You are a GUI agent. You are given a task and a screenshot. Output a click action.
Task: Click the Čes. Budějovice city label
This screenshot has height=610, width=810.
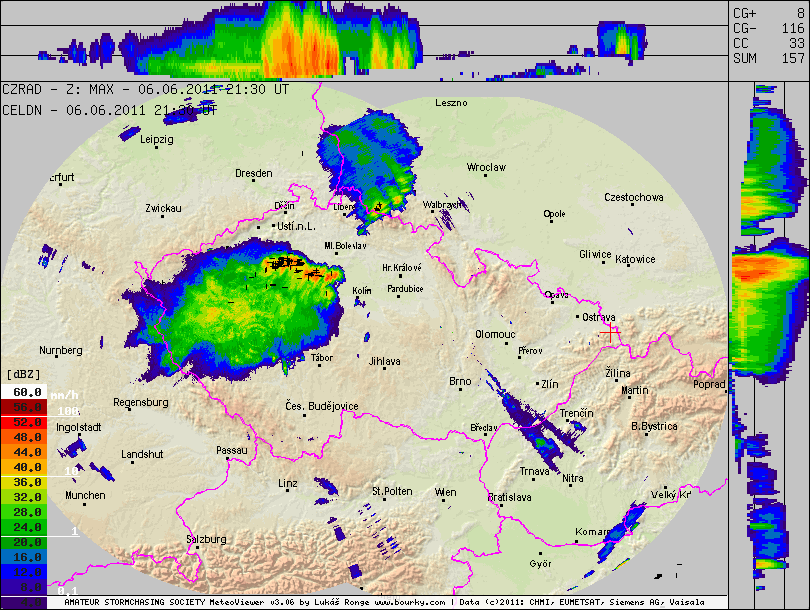tap(321, 405)
